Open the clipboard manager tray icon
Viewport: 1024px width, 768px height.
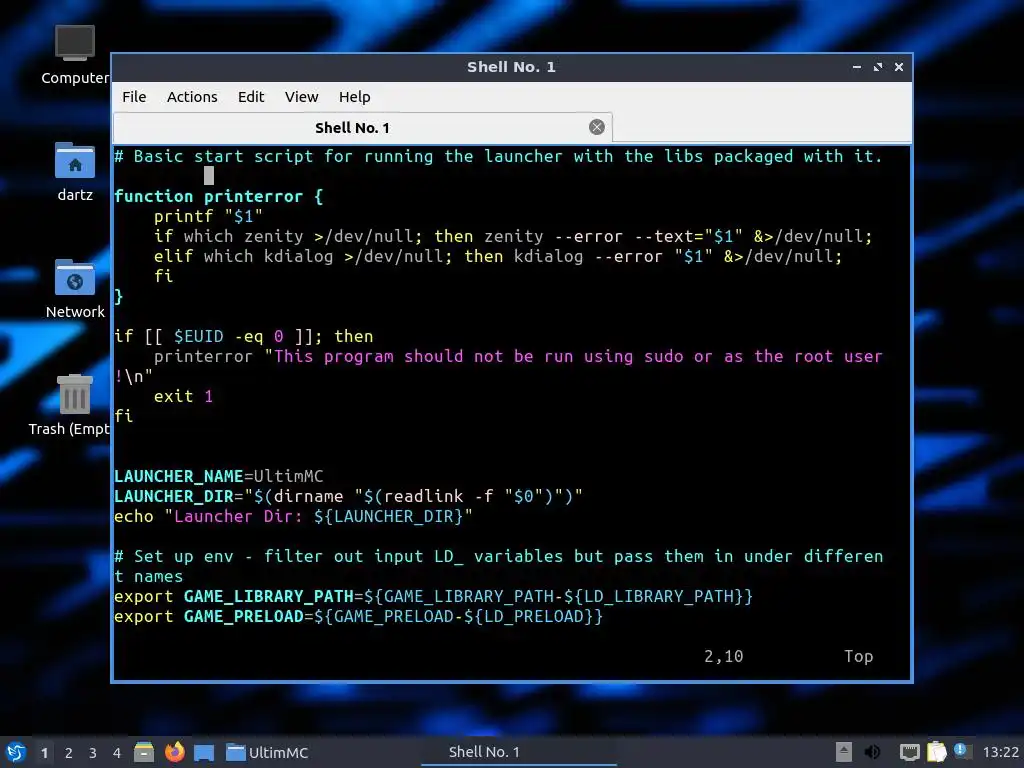click(936, 752)
